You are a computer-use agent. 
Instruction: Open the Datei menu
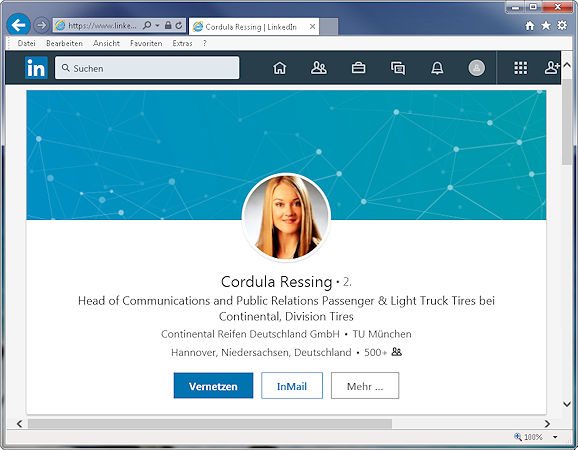27,43
